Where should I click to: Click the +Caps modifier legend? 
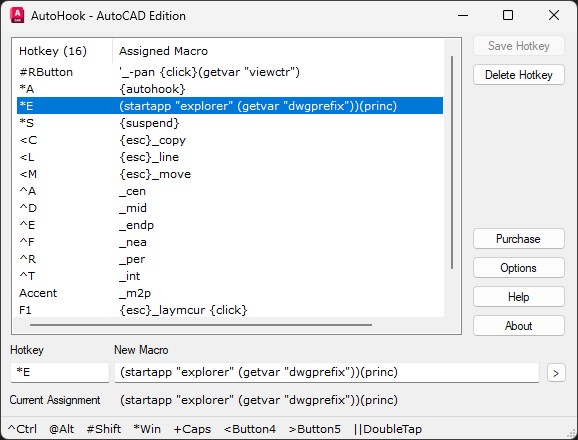pos(192,429)
